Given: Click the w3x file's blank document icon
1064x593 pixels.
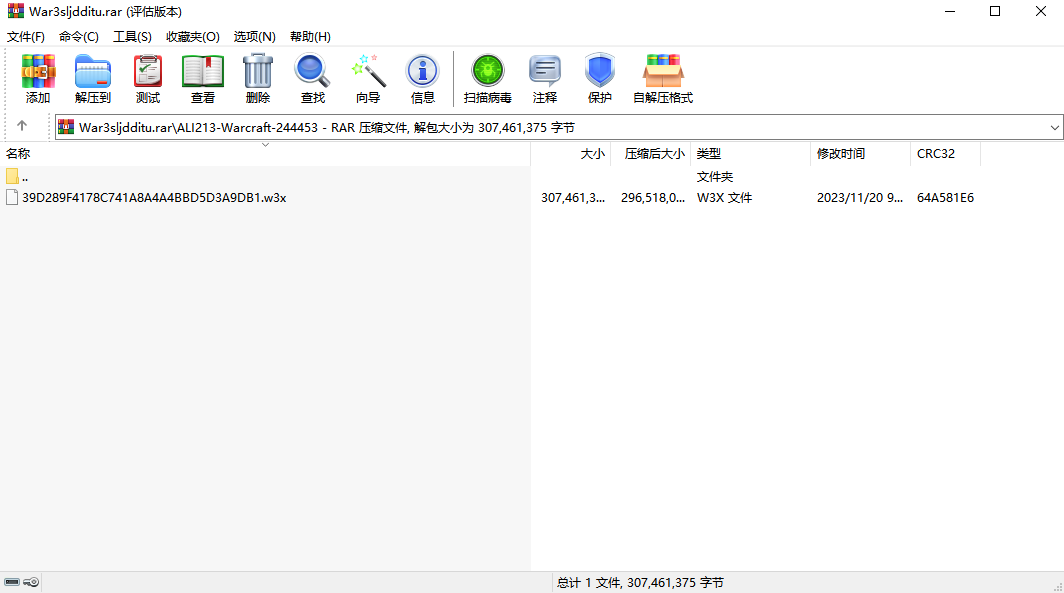Looking at the screenshot, I should tap(12, 197).
